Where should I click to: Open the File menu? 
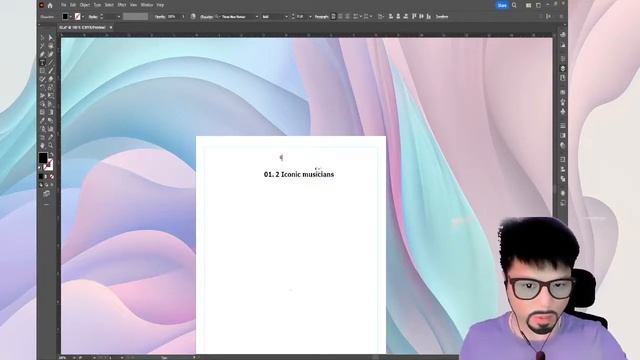coord(63,5)
